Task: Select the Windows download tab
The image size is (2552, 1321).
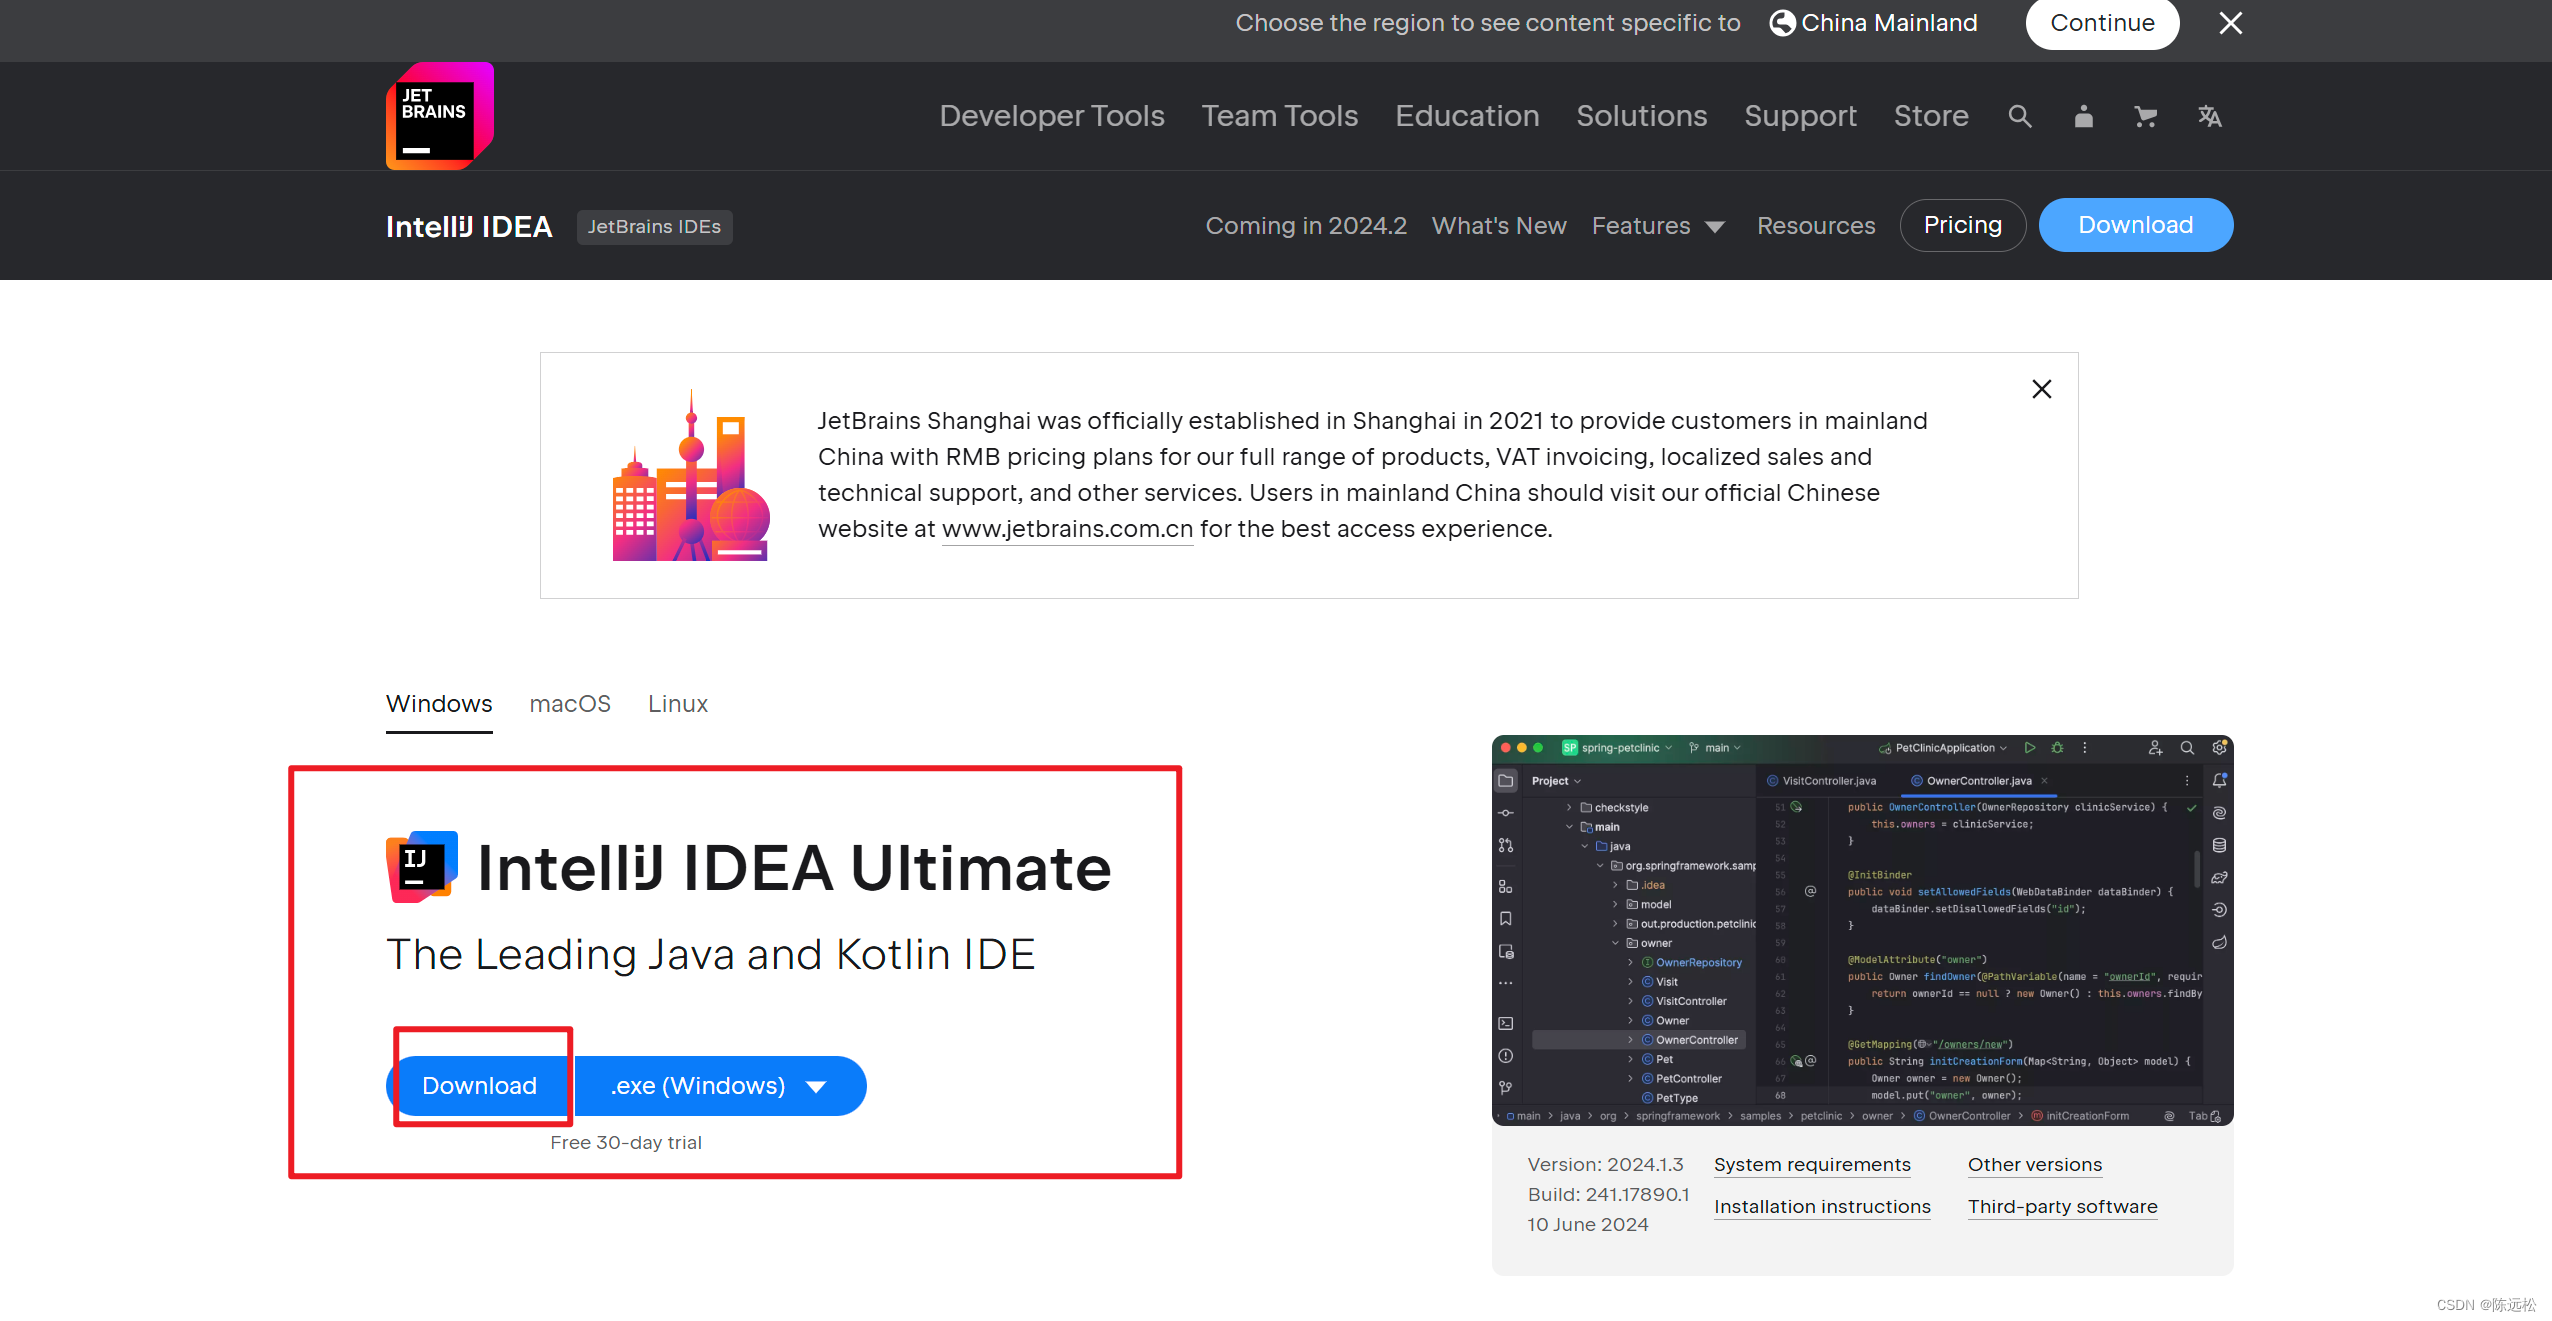Action: tap(438, 703)
